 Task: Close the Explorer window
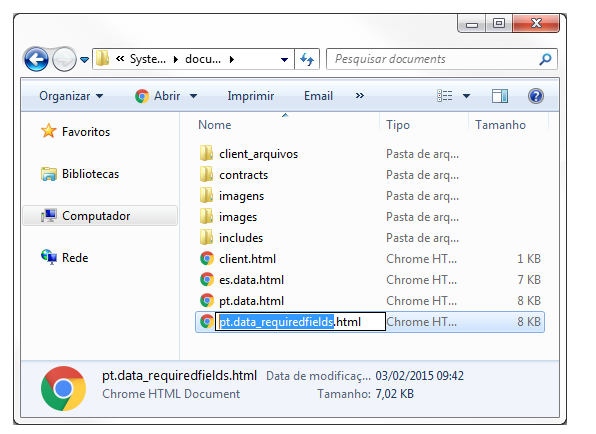click(x=536, y=24)
